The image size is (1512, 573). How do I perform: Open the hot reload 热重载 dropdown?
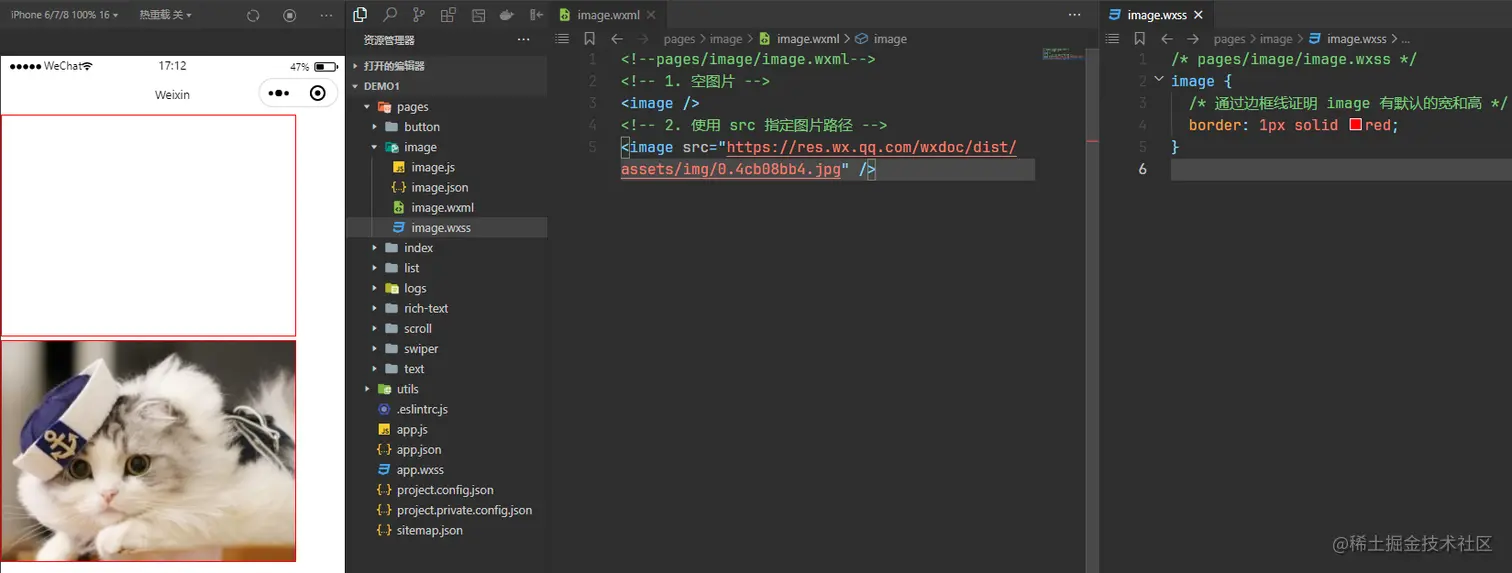point(166,15)
